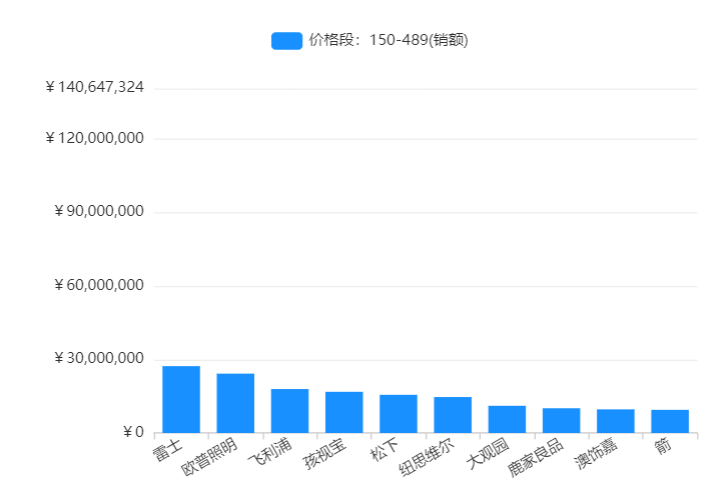Click the 雷士 x-axis label

pos(167,449)
